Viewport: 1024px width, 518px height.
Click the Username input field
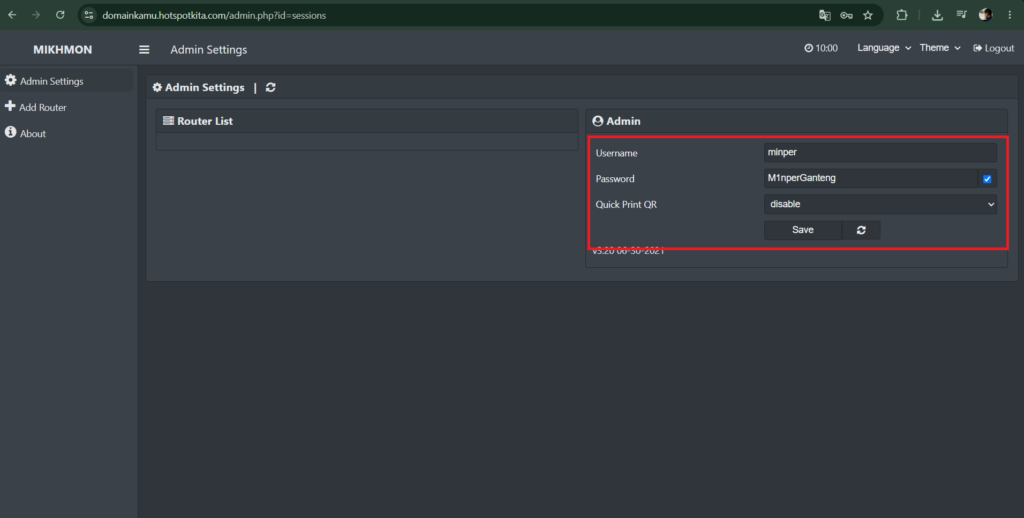tap(880, 153)
